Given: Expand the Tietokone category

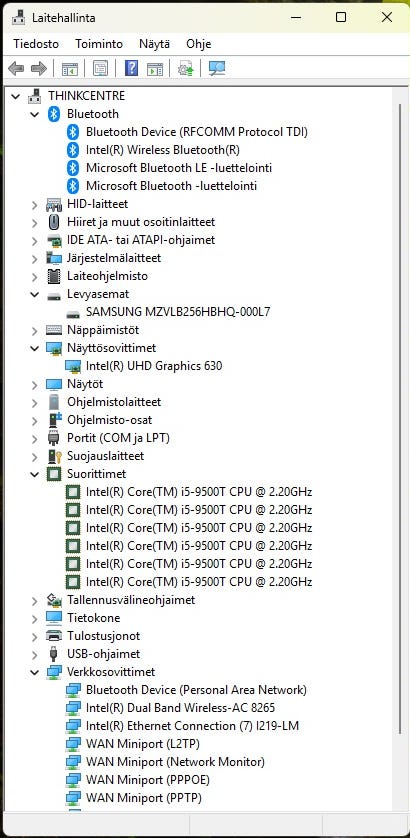Looking at the screenshot, I should (x=34, y=618).
